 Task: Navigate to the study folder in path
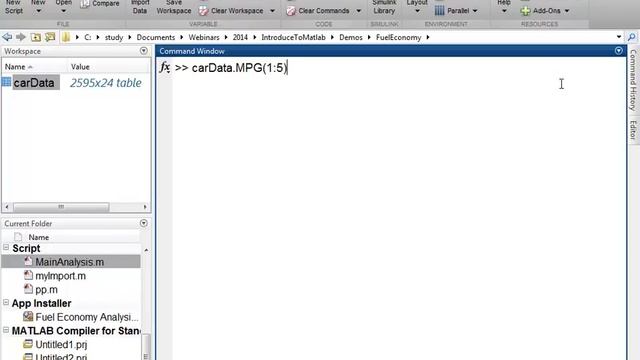114,38
